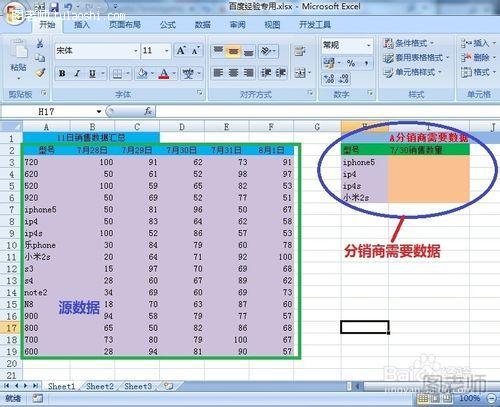This screenshot has width=500, height=407.
Task: Decrease font size with small A
Action: (x=195, y=51)
